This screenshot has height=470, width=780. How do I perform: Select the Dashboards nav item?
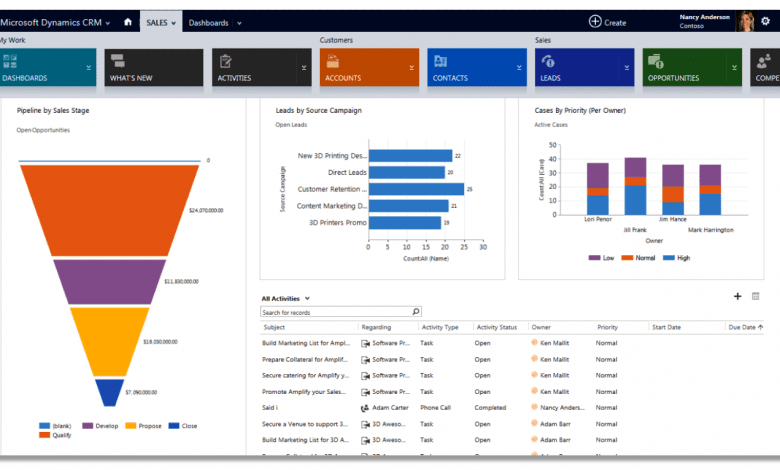(x=208, y=23)
